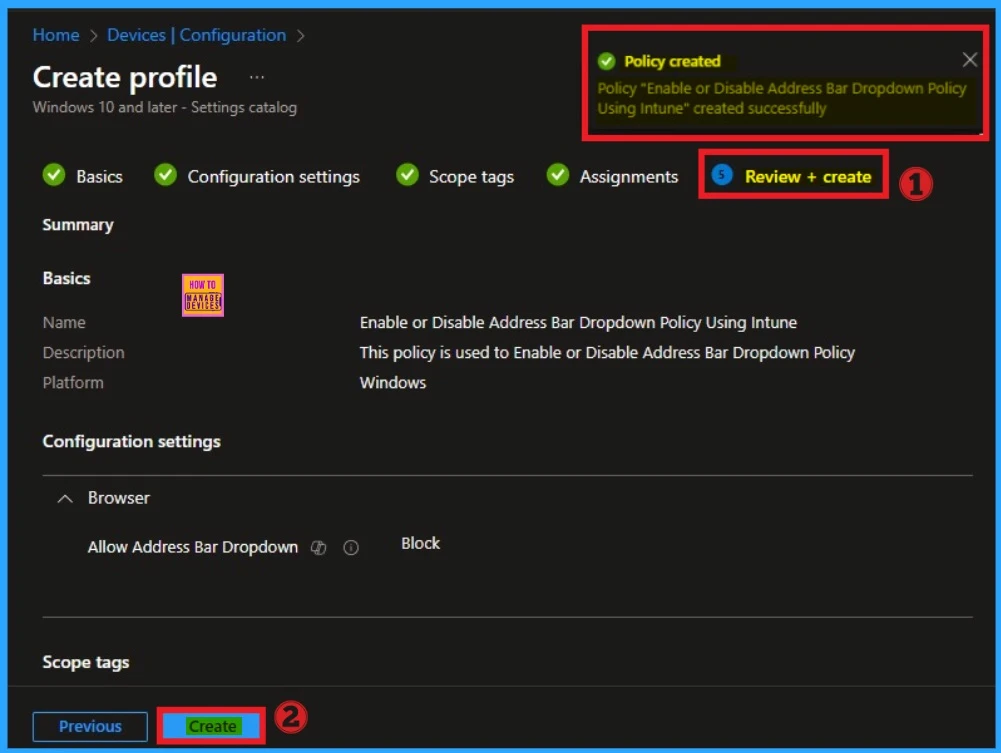
Task: Click the Description field label
Action: pos(84,352)
